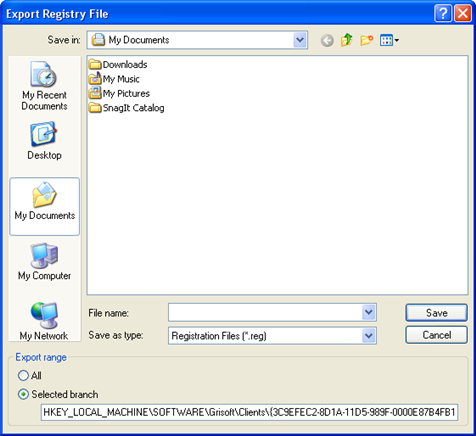Click the title bar Help question button

(443, 14)
